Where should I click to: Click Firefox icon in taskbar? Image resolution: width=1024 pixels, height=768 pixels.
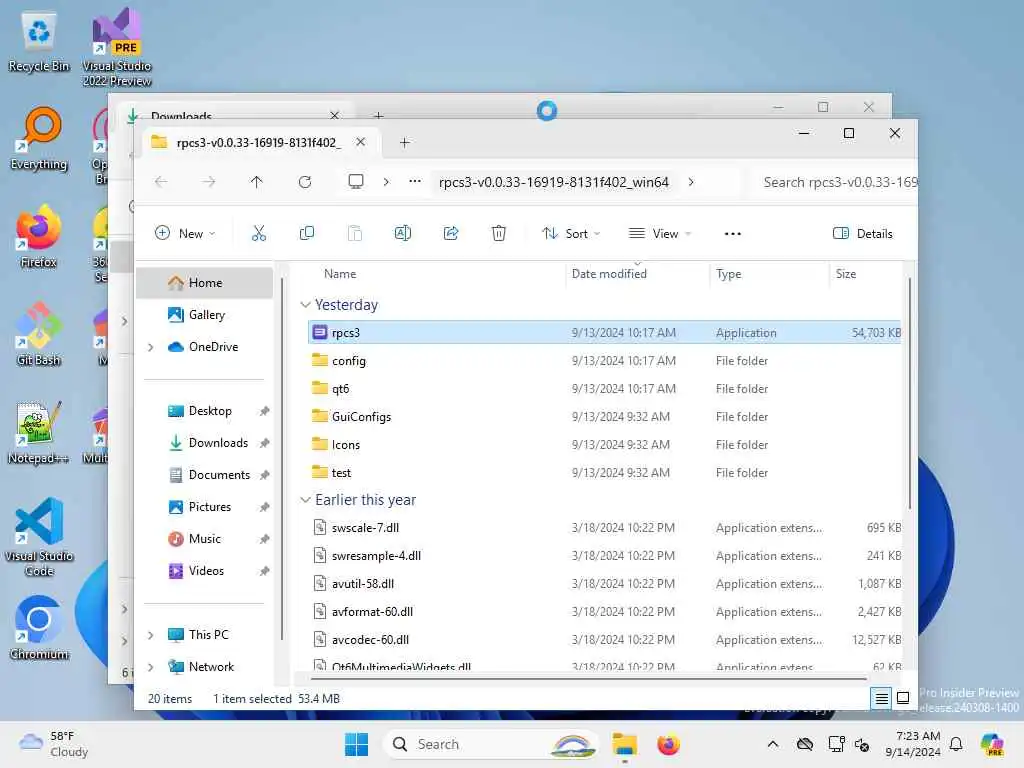[668, 744]
